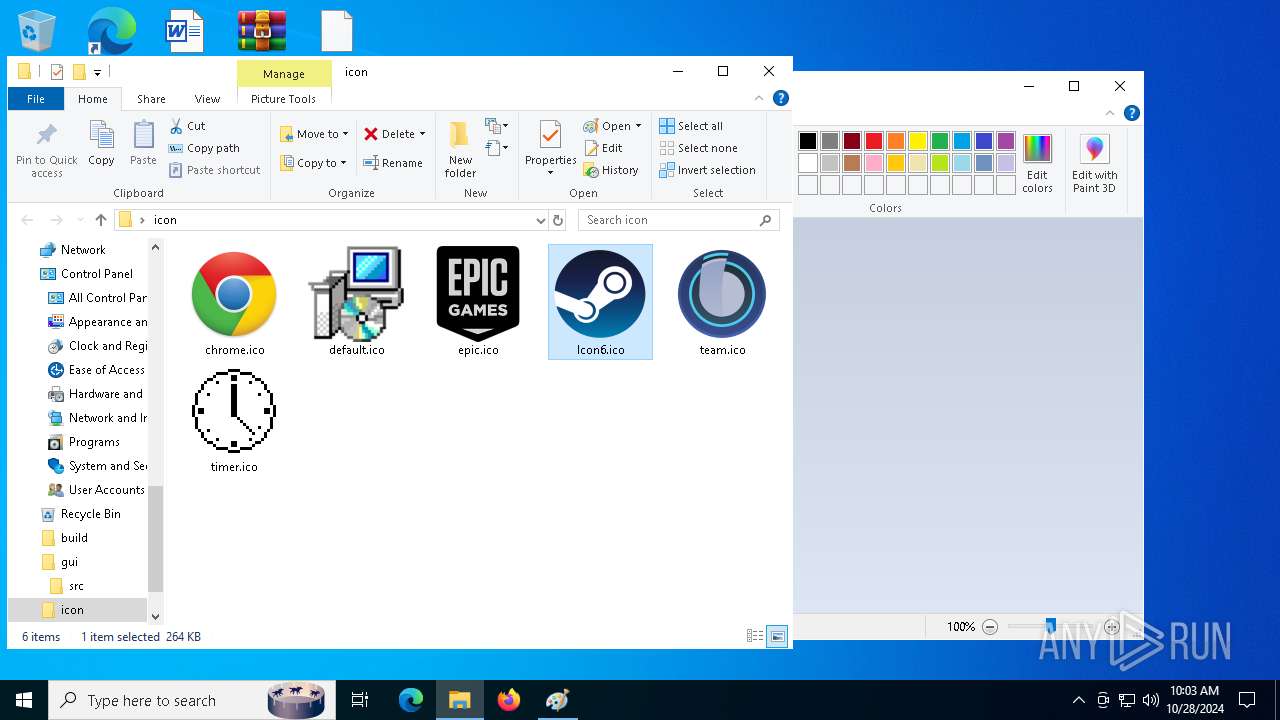Open Firefox from the taskbar
1280x720 pixels.
pyautogui.click(x=509, y=700)
